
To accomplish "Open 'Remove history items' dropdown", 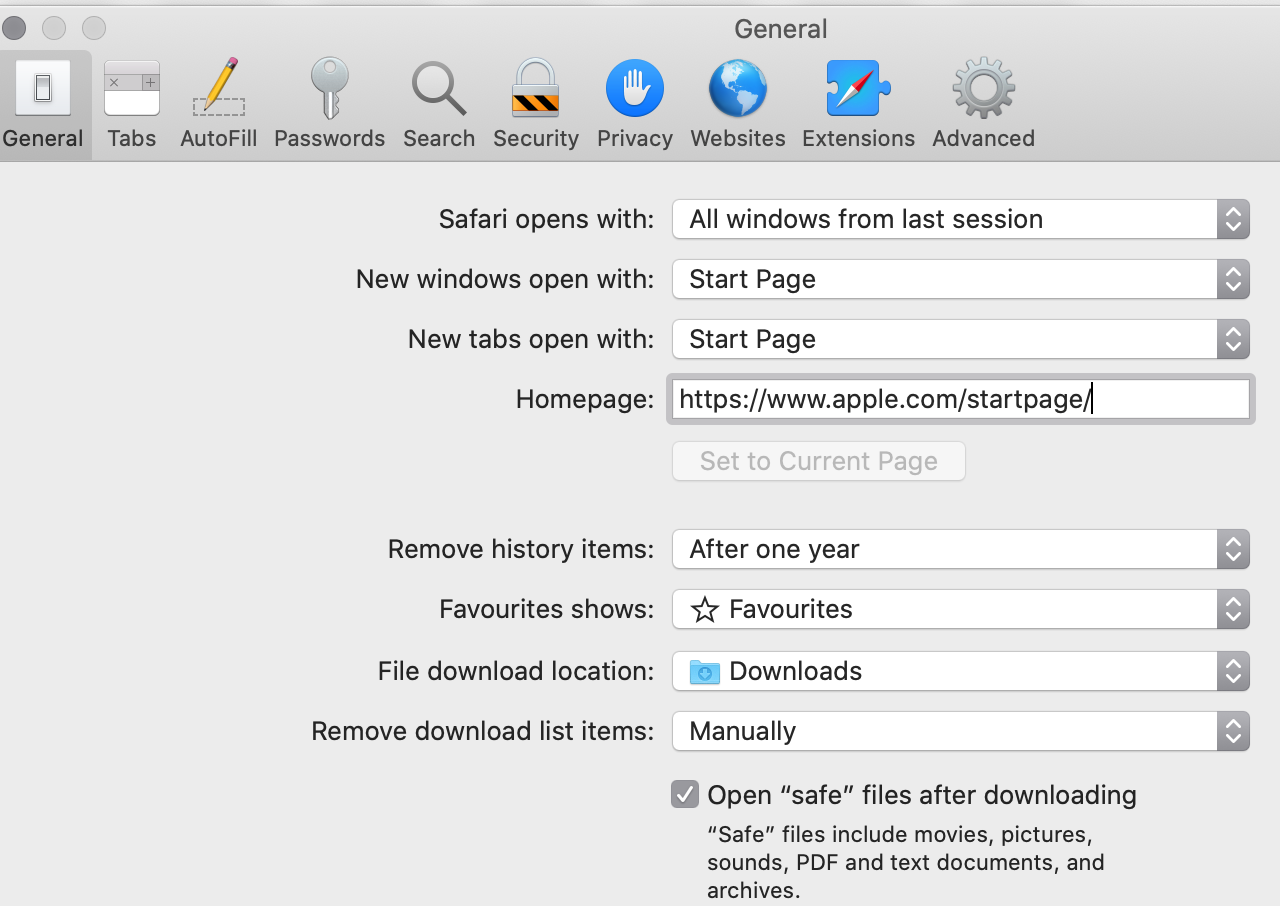I will coord(961,549).
